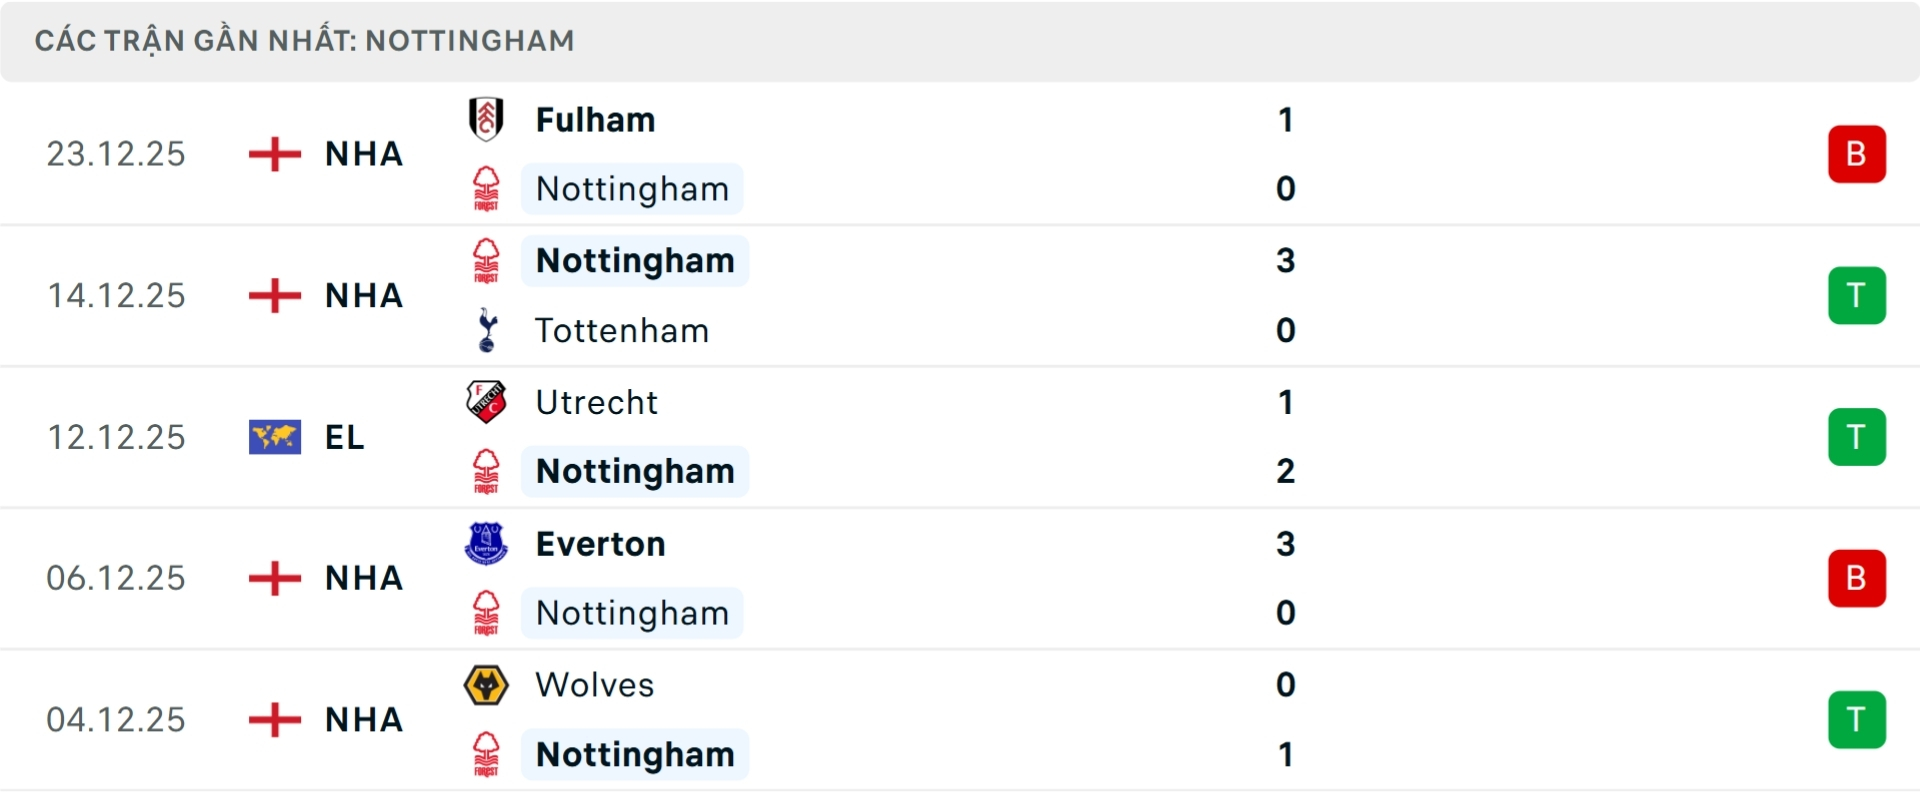The height and width of the screenshot is (792, 1920).
Task: Click the Fulham club crest
Action: click(487, 119)
